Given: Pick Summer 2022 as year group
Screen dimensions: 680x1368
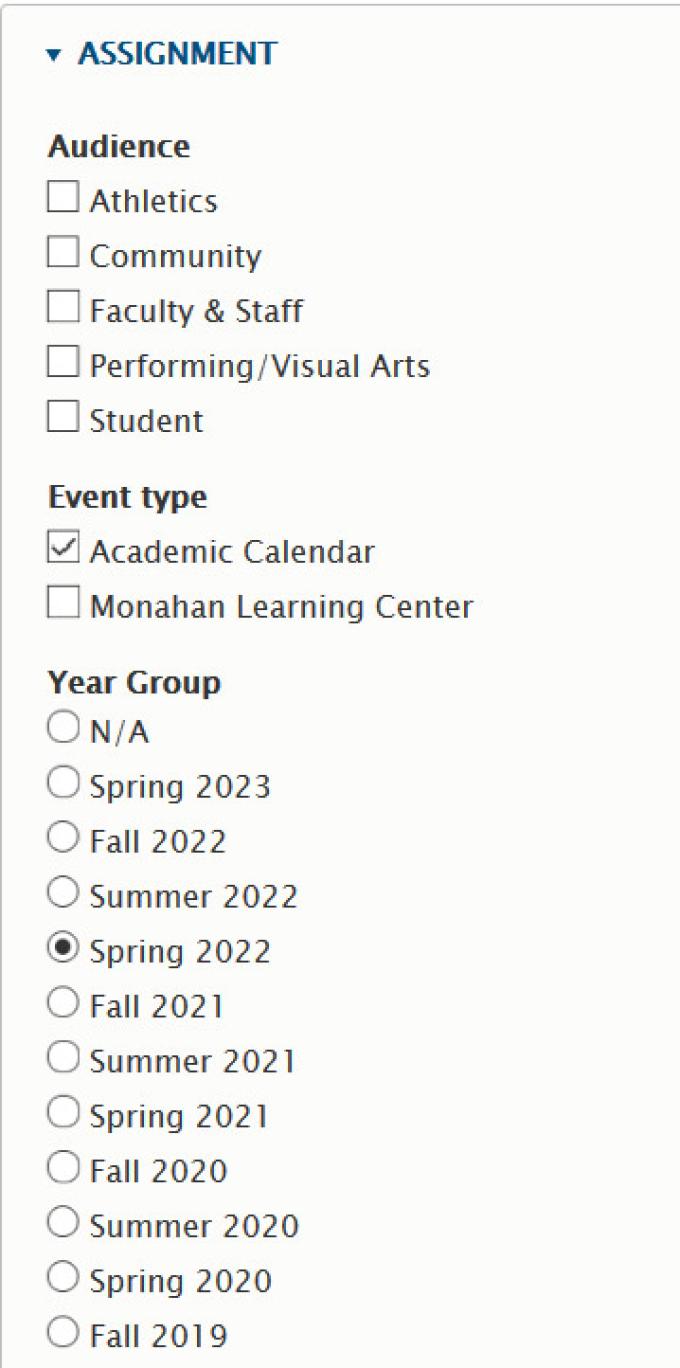Looking at the screenshot, I should (x=62, y=895).
